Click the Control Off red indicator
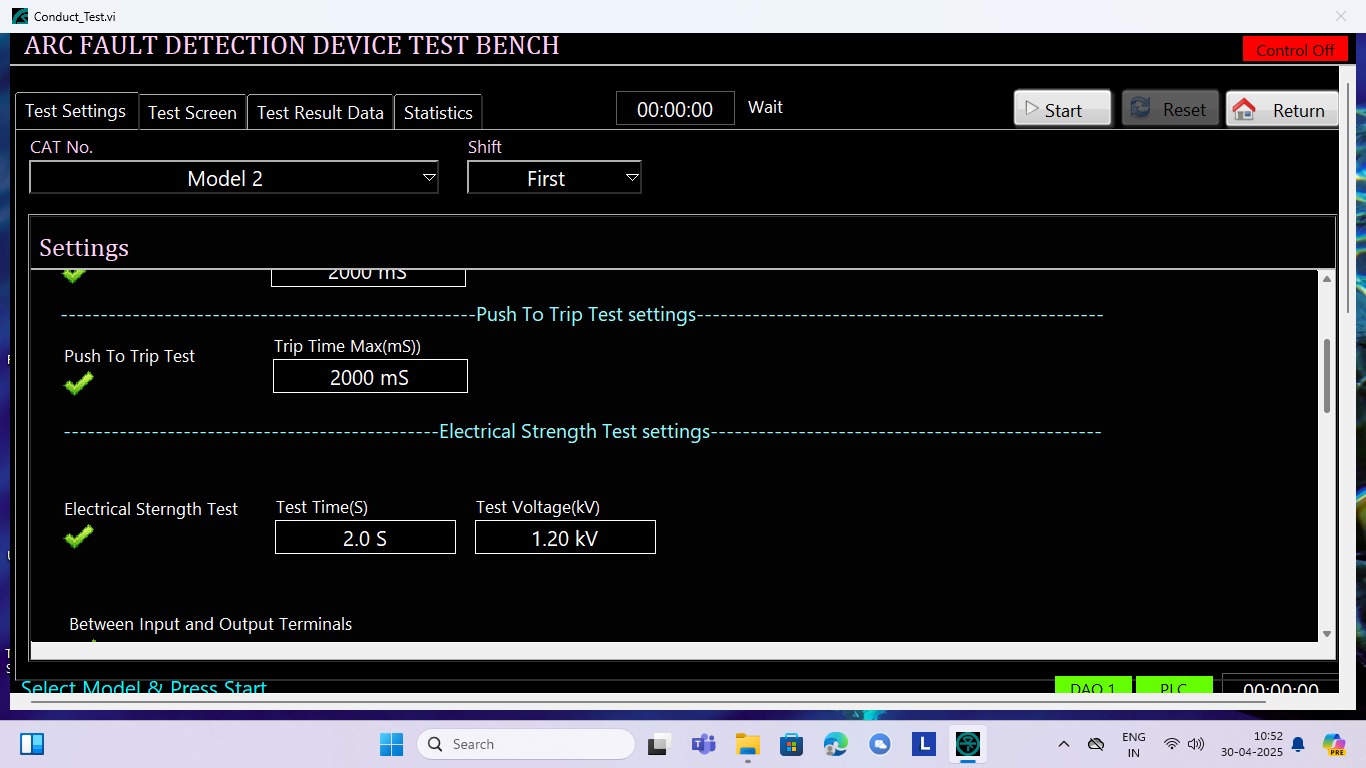Screen dimensions: 1366x768 1294,50
